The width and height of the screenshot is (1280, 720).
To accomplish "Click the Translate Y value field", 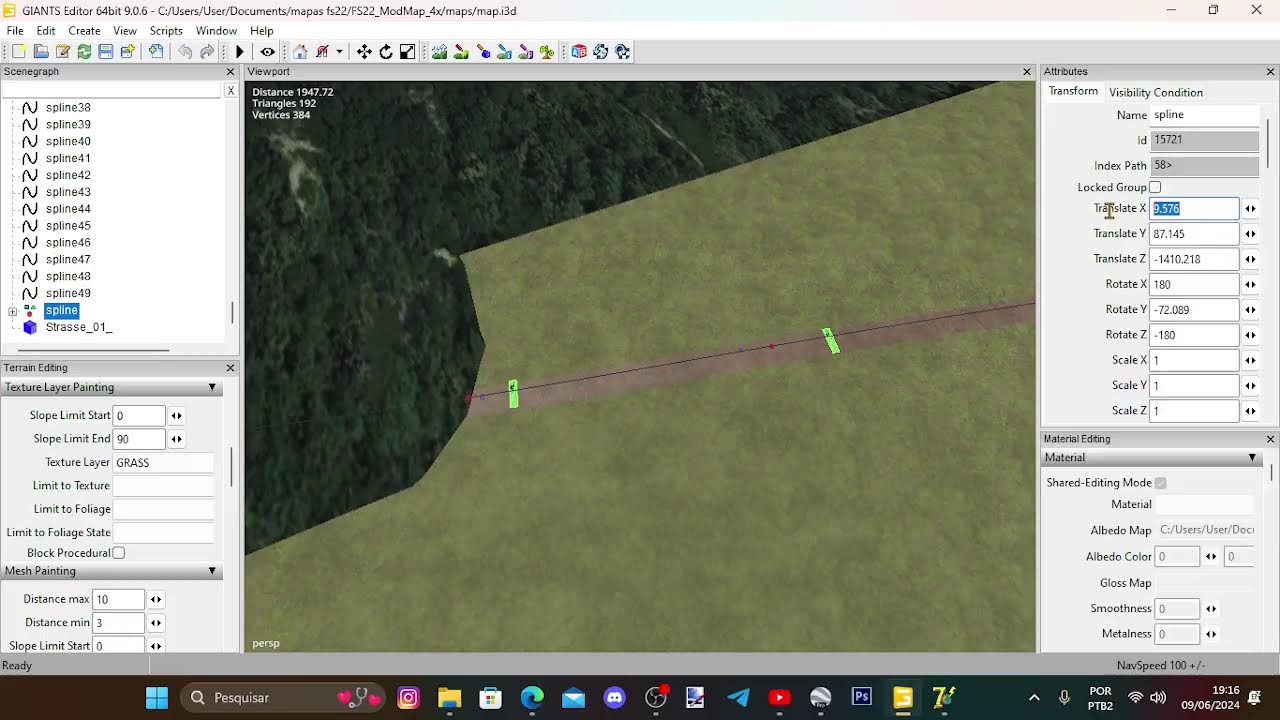I will coord(1194,234).
